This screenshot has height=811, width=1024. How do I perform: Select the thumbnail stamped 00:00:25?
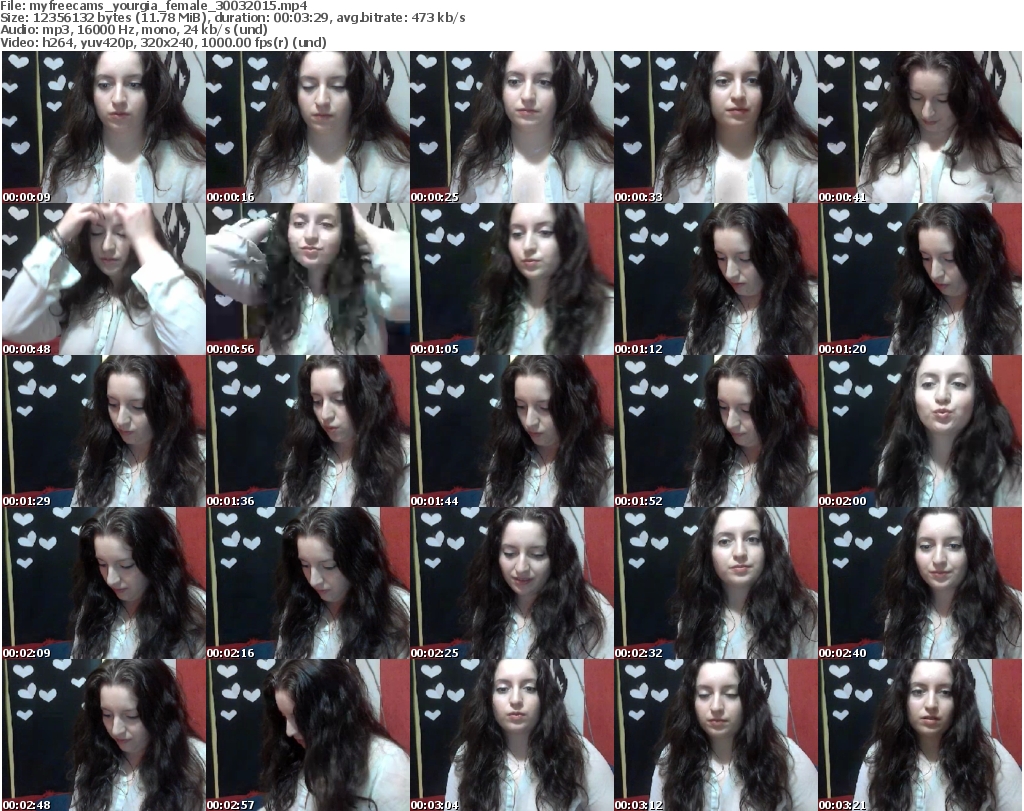coord(511,127)
